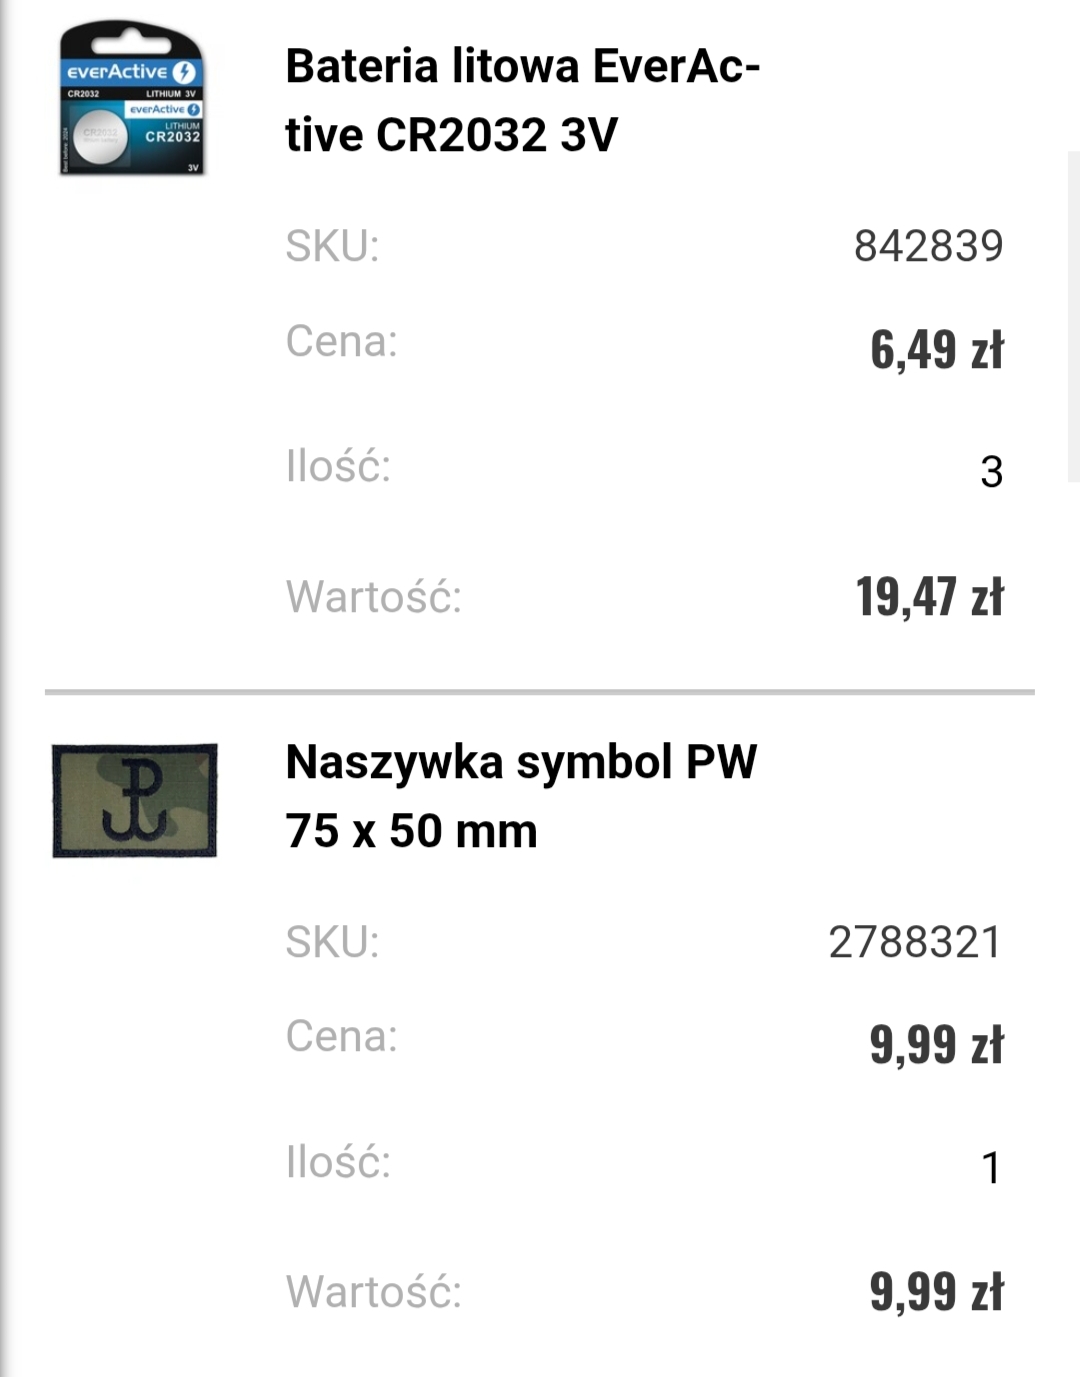This screenshot has width=1080, height=1377.
Task: Click the battery's SKU label
Action: [x=333, y=246]
